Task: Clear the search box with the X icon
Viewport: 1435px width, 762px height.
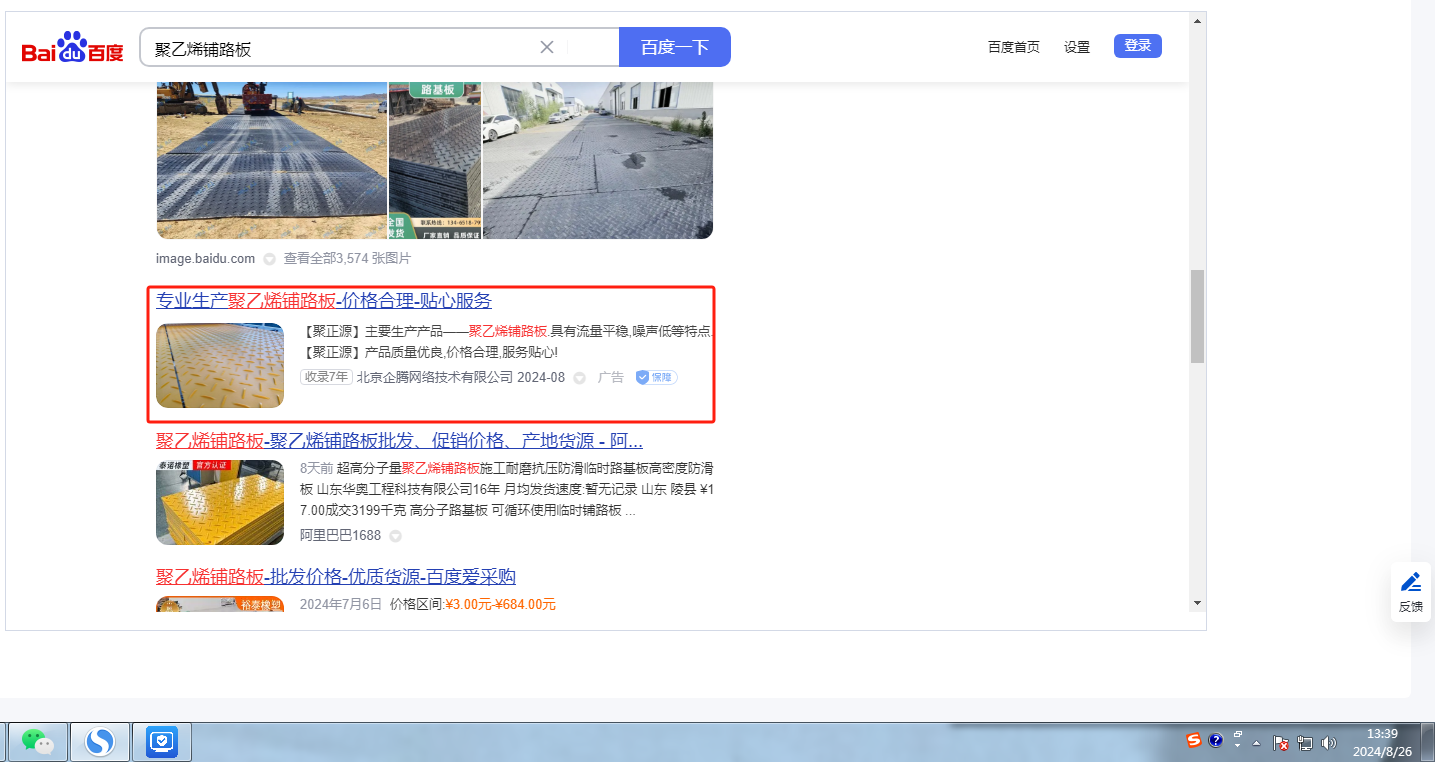Action: tap(547, 47)
